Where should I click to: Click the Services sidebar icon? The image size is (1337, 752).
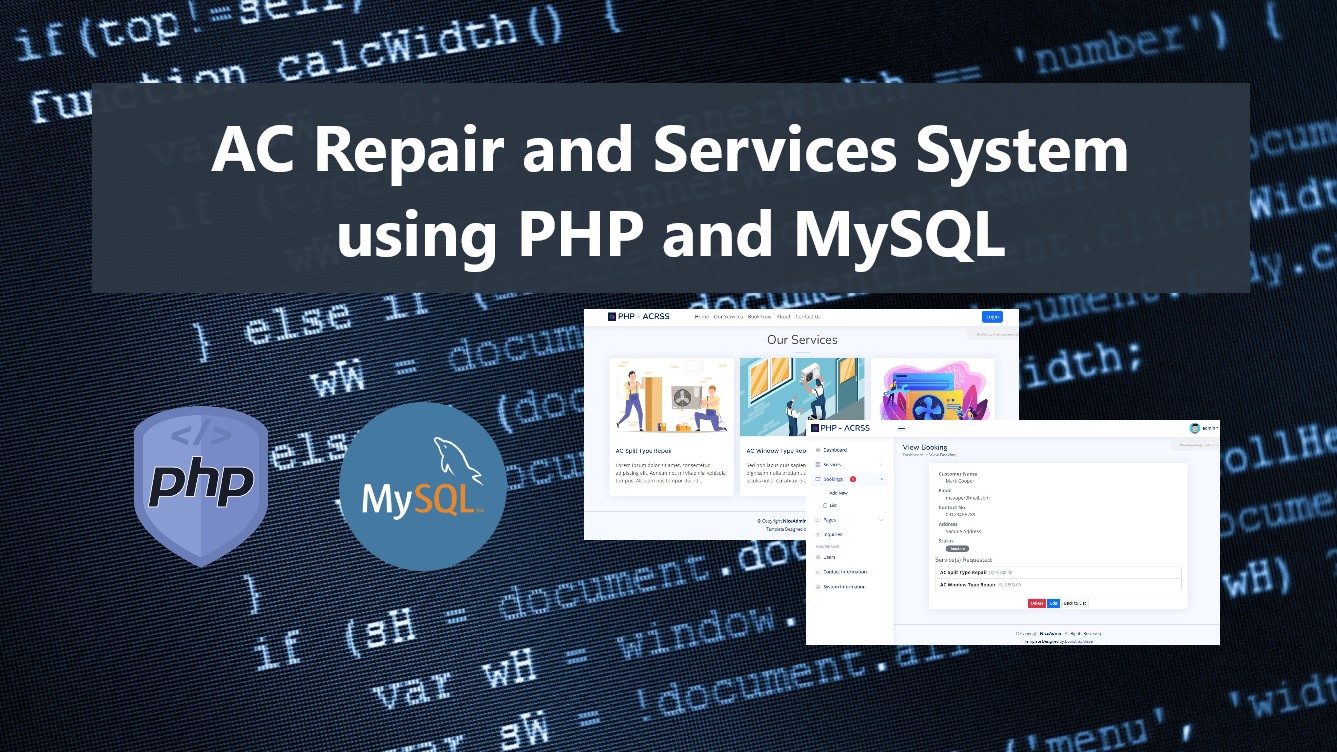pos(818,465)
